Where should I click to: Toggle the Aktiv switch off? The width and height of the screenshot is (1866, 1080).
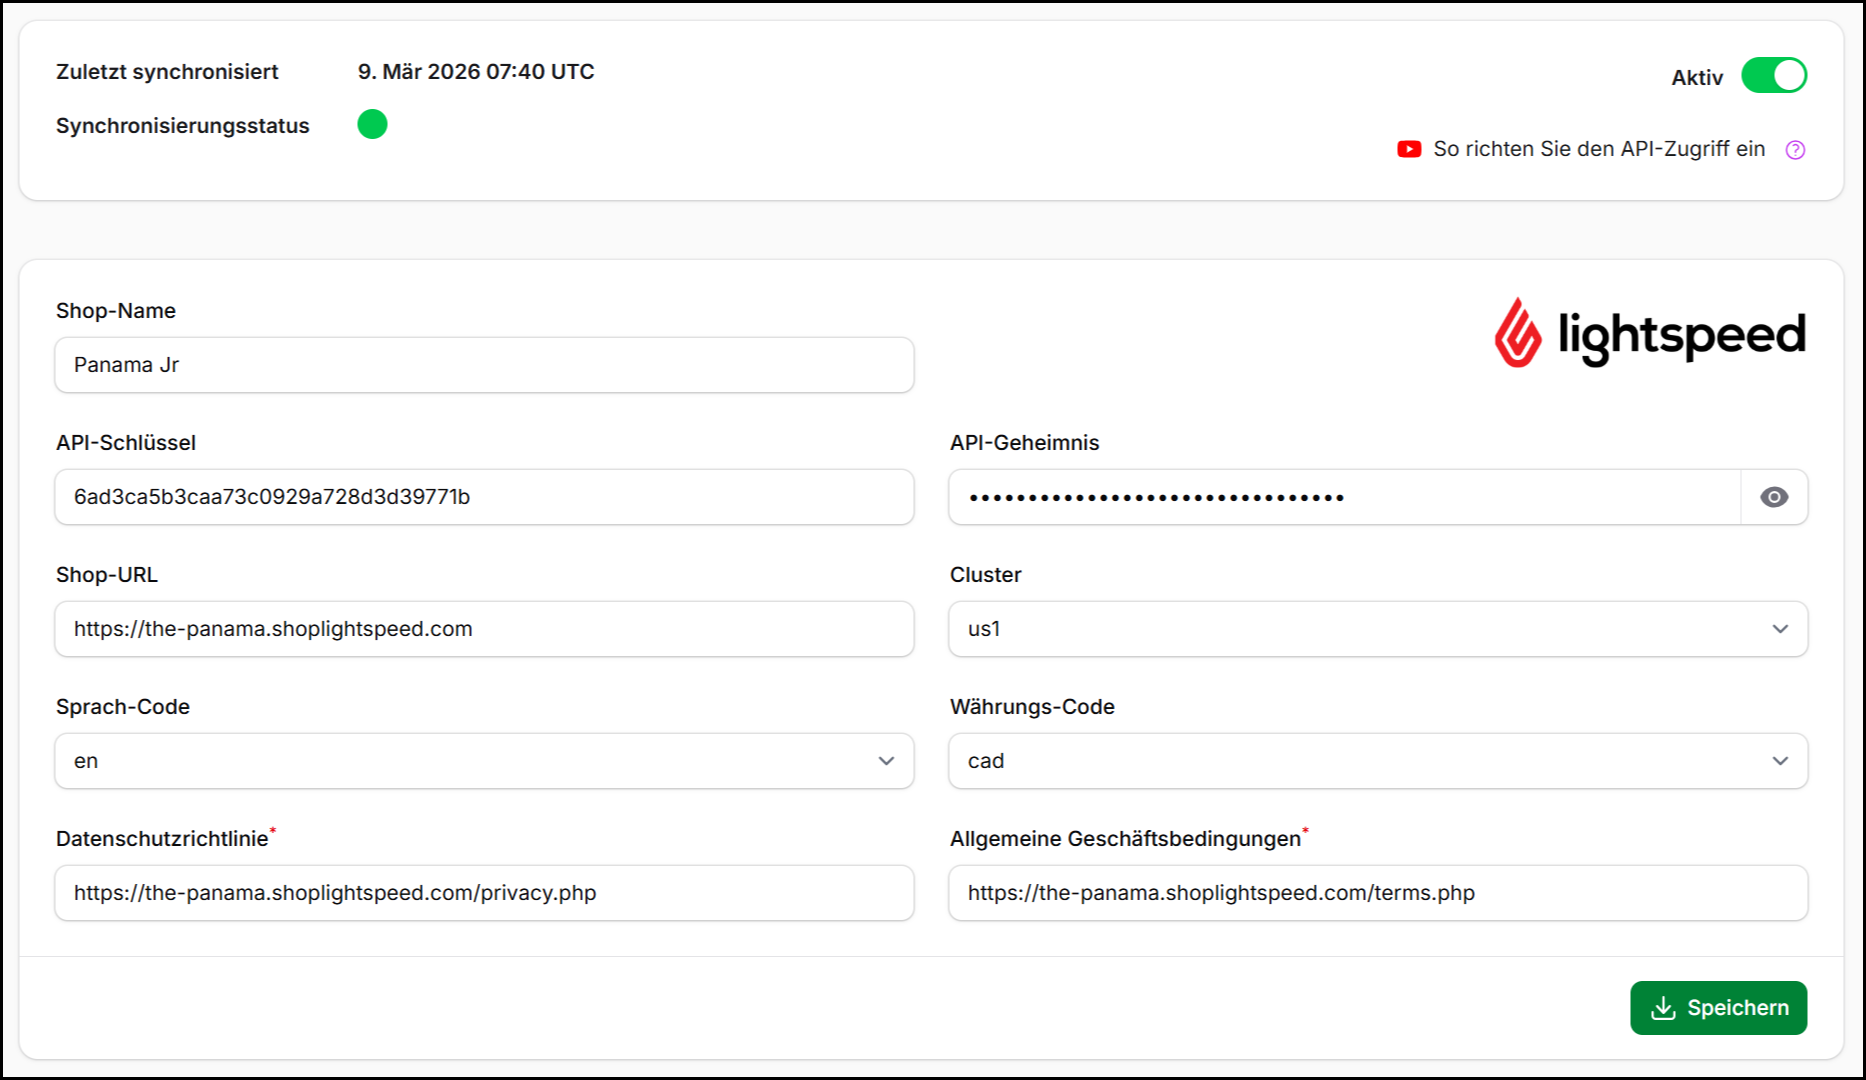pos(1773,76)
